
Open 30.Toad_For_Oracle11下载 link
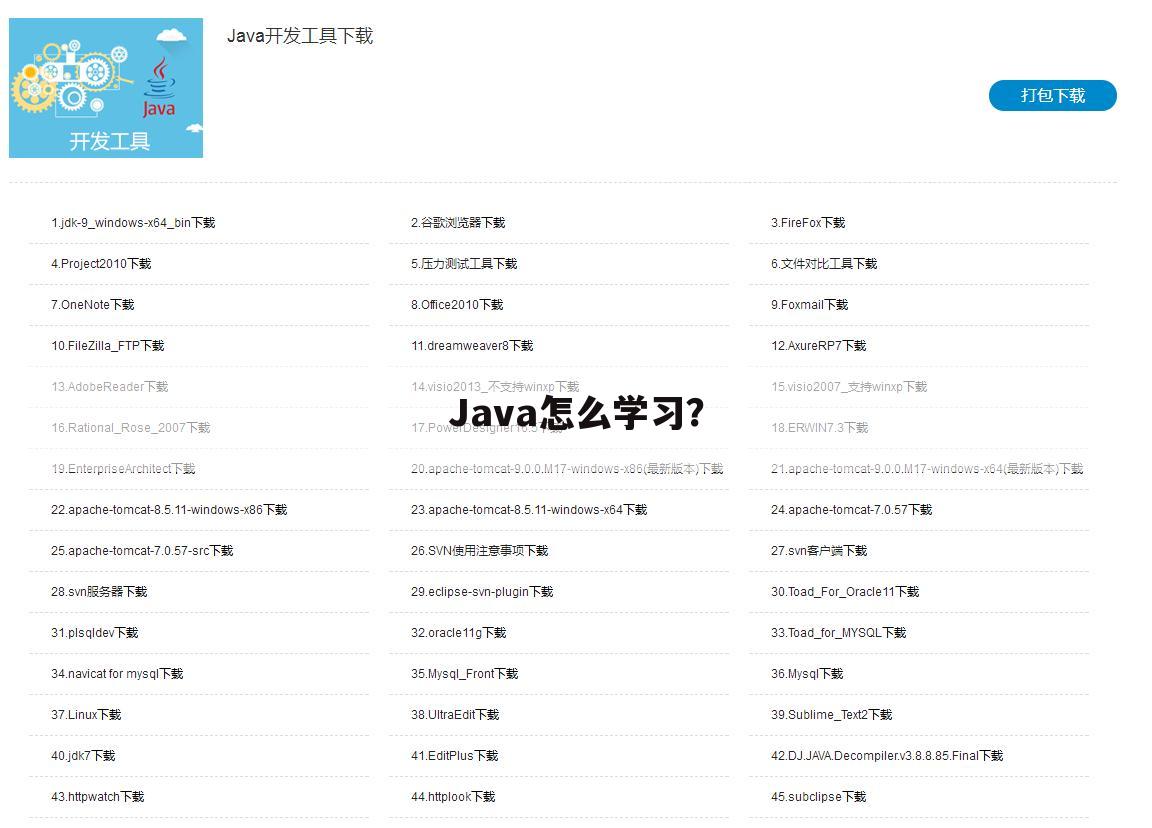(845, 592)
